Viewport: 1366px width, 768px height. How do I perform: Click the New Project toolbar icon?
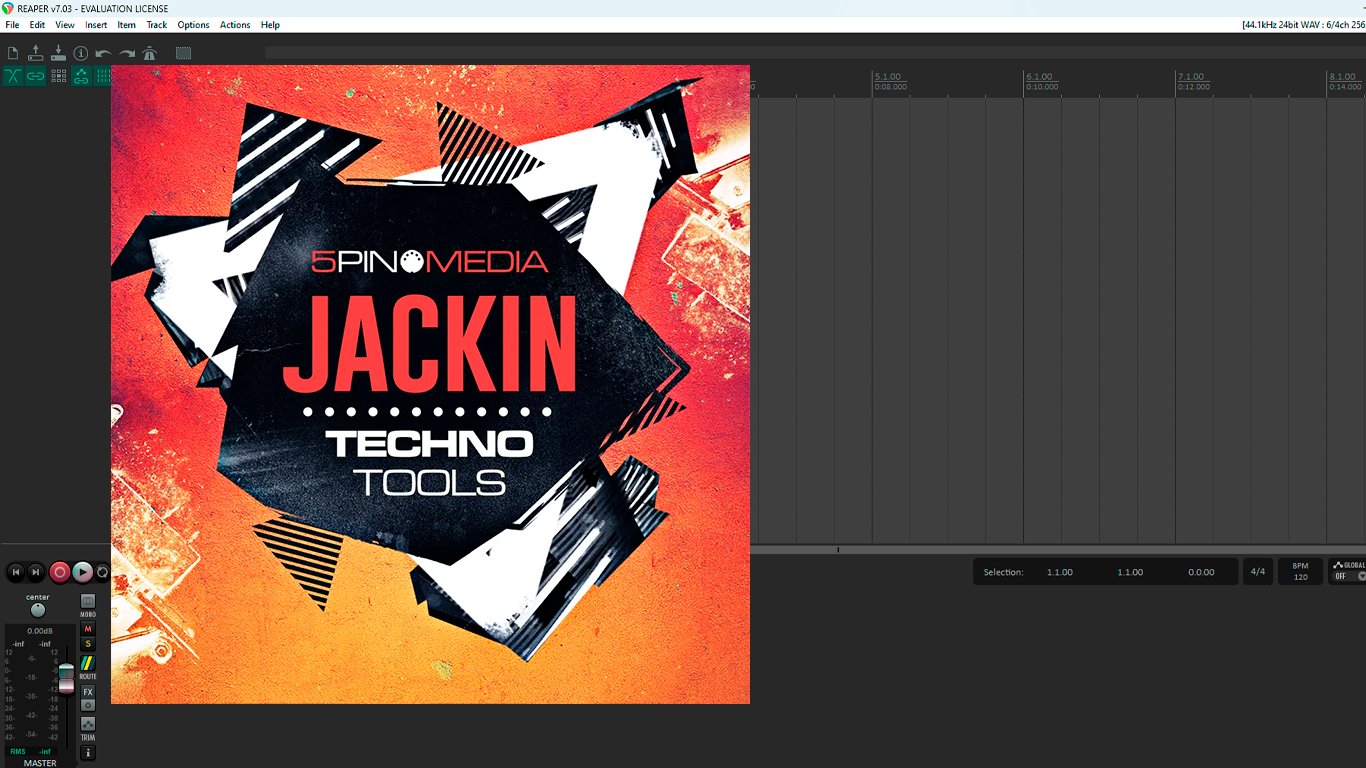(13, 53)
